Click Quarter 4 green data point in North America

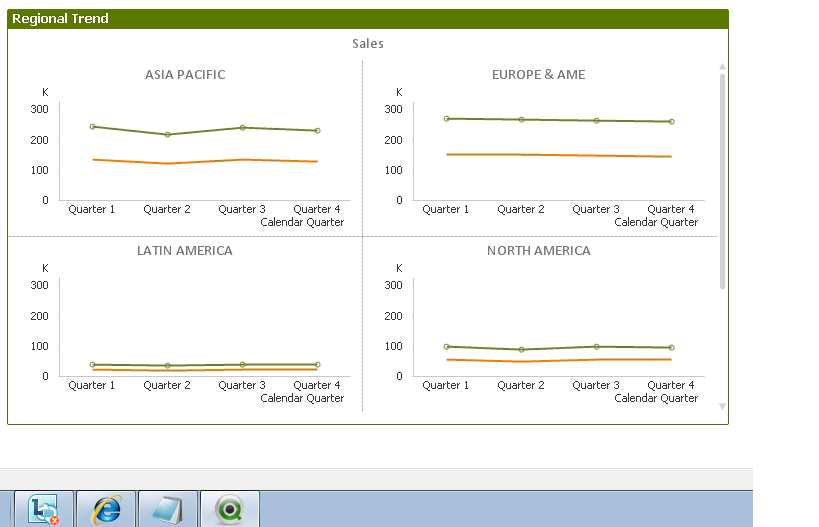[672, 347]
